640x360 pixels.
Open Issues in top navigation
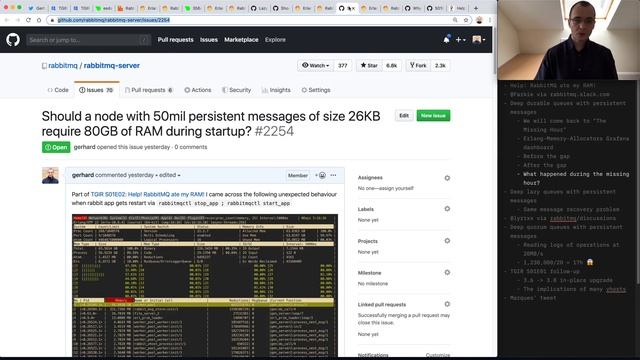209,40
